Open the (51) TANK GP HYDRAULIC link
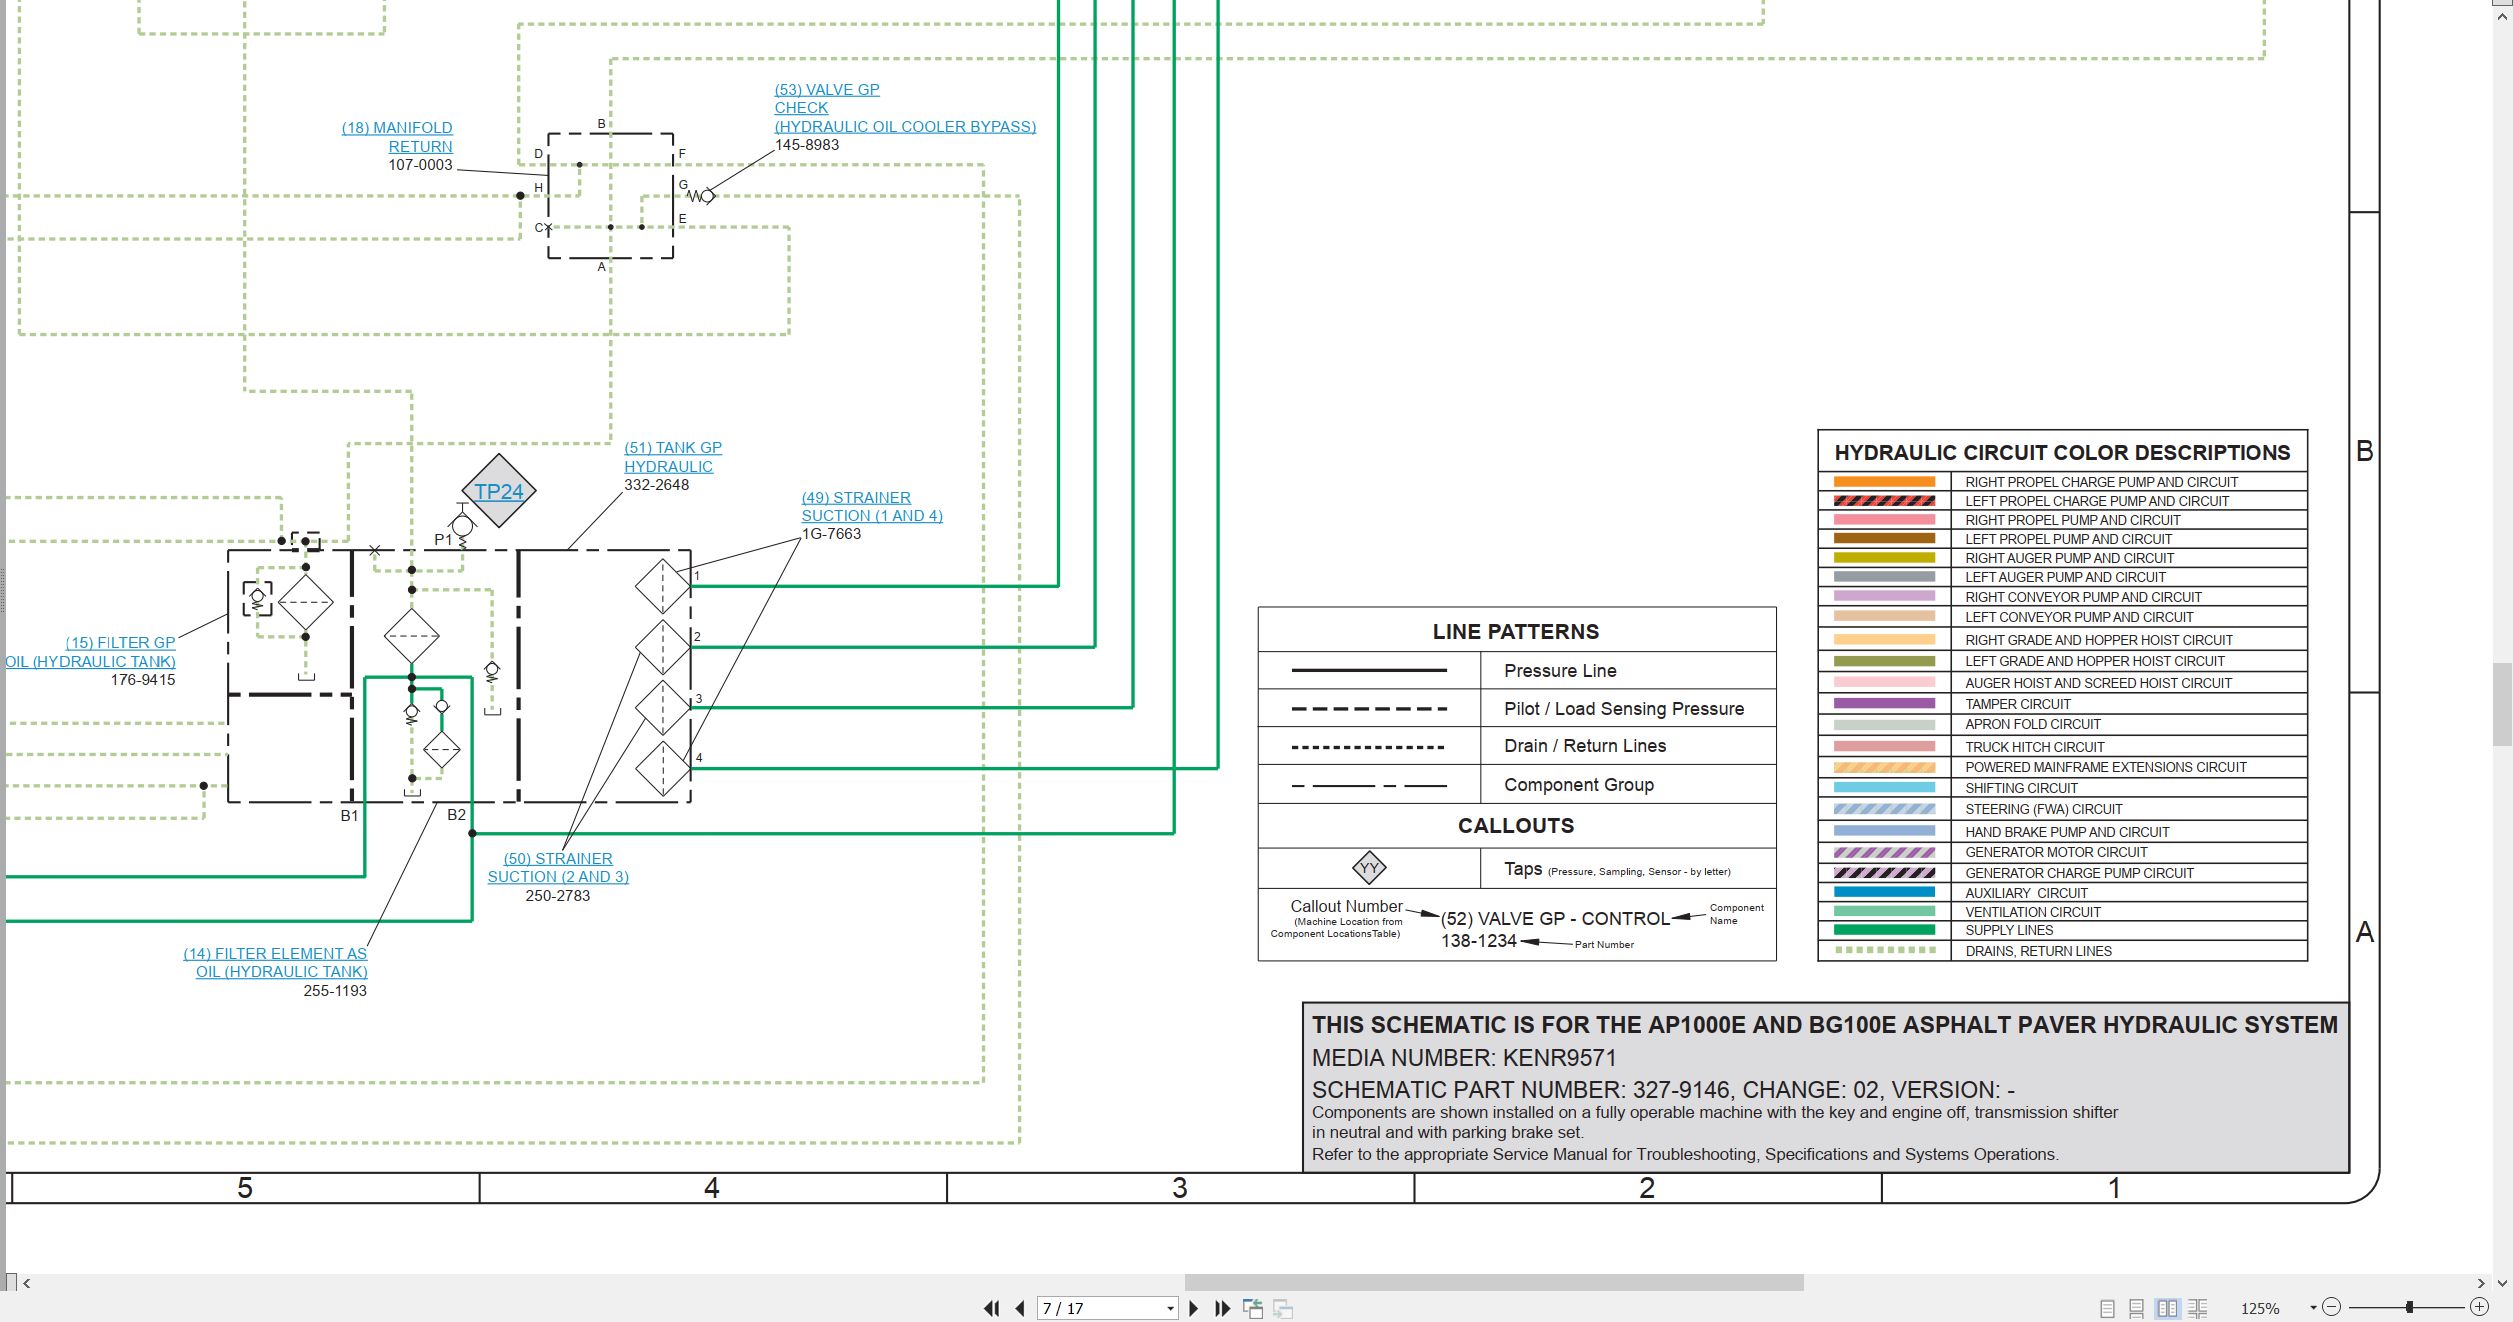2513x1322 pixels. click(672, 457)
